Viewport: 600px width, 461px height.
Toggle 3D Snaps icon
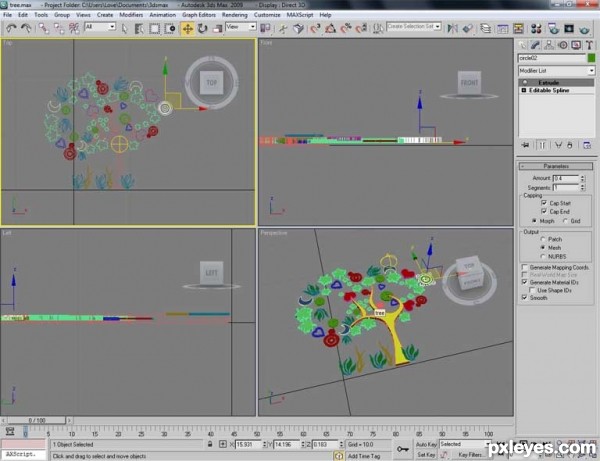(x=315, y=28)
